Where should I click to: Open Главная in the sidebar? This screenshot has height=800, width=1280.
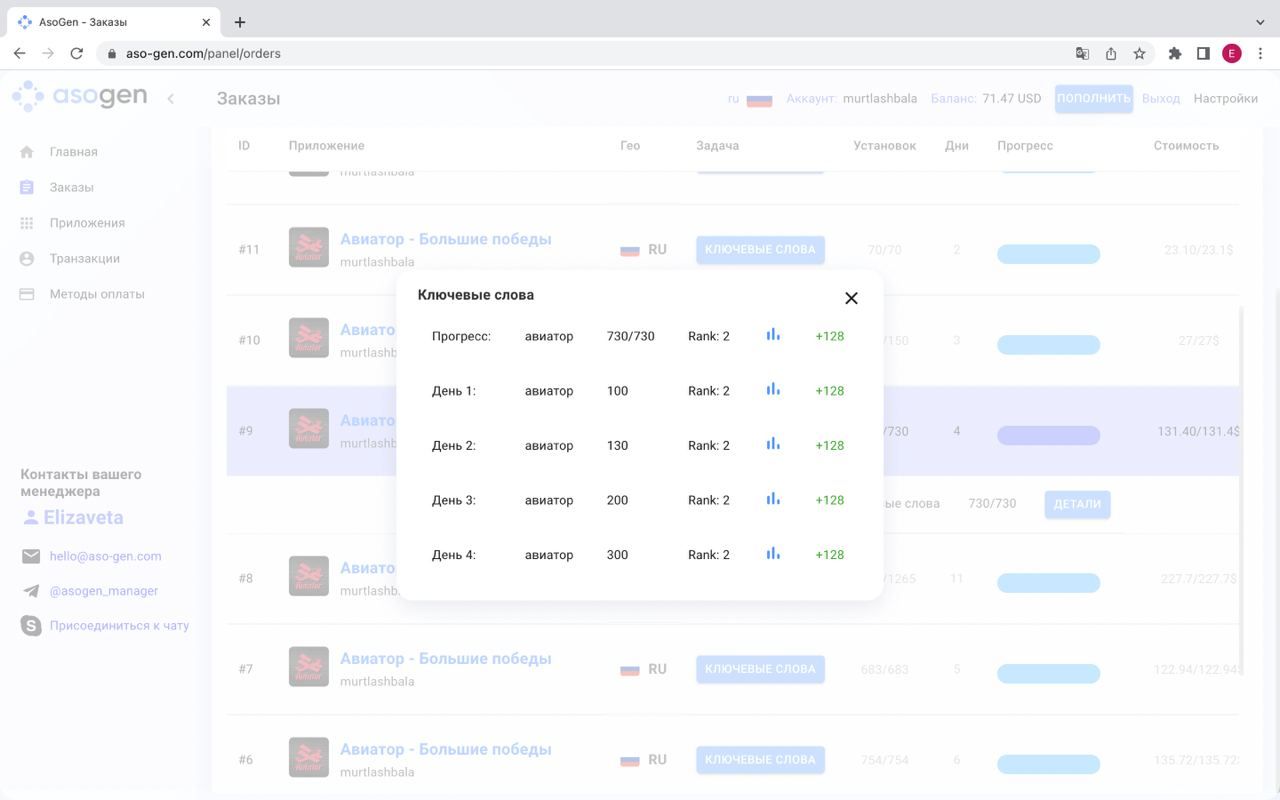click(x=73, y=152)
